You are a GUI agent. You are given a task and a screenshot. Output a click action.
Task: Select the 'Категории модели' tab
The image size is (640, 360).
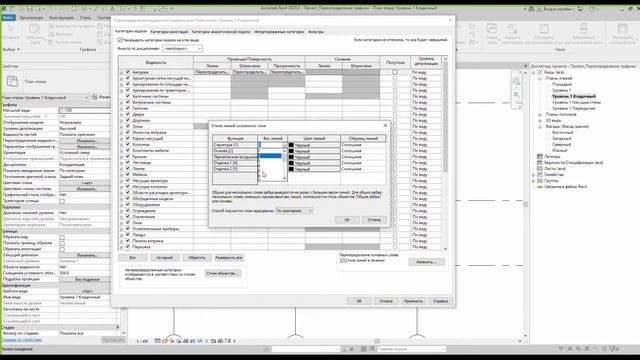[x=131, y=31]
